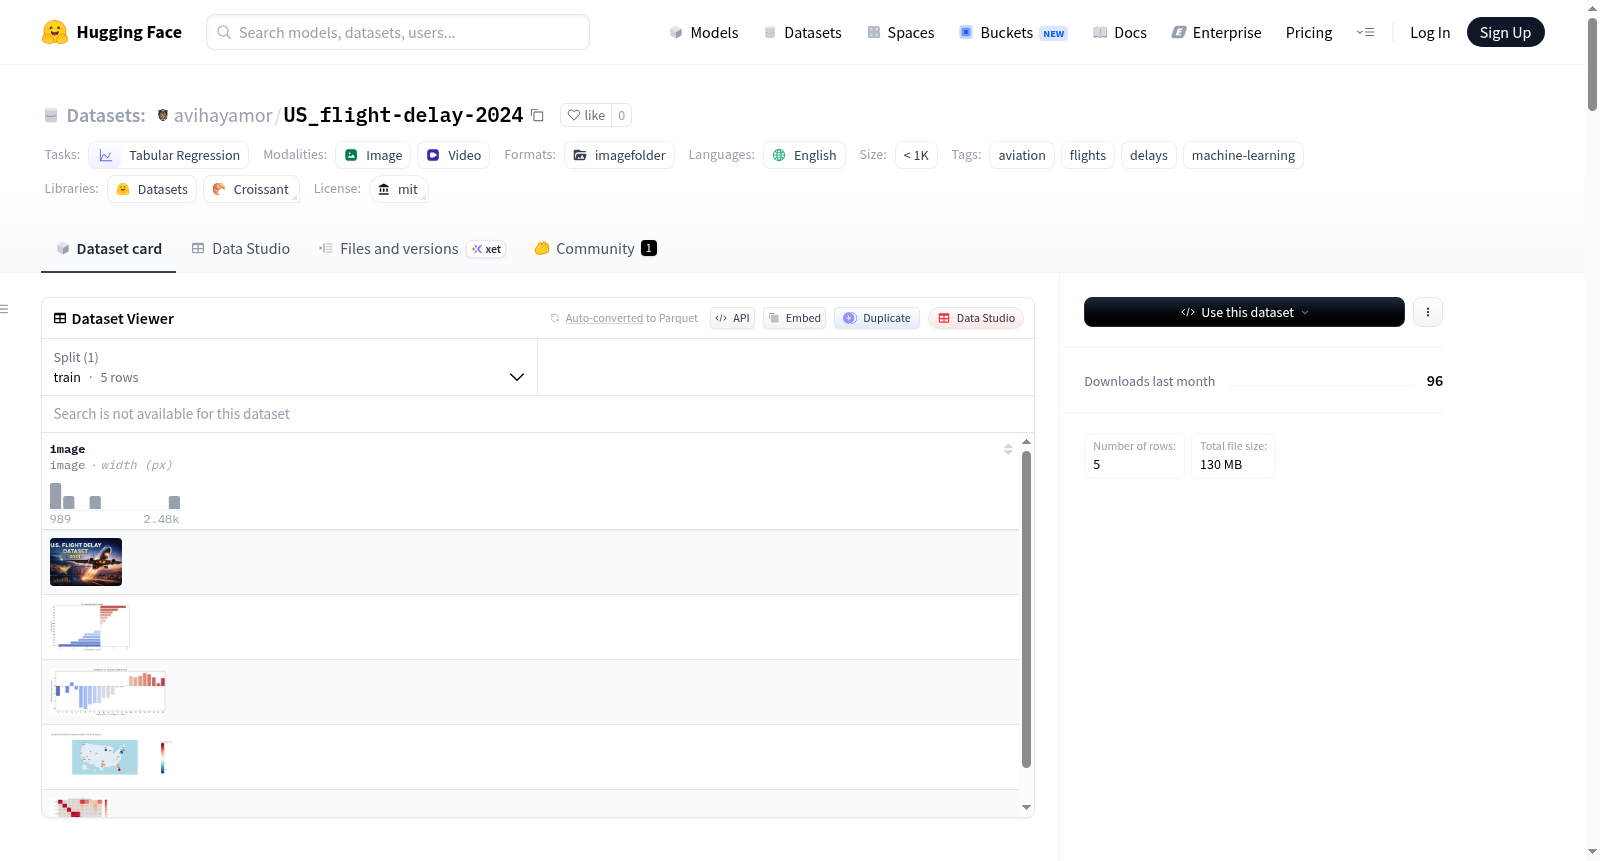This screenshot has width=1600, height=861.
Task: Expand the Use this dataset dropdown
Action: pyautogui.click(x=1244, y=312)
